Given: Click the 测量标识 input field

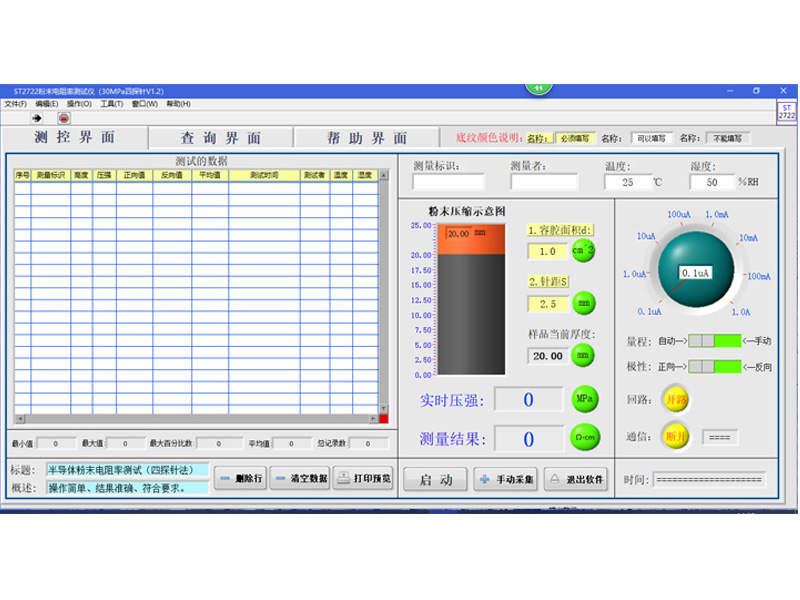Looking at the screenshot, I should coord(448,182).
